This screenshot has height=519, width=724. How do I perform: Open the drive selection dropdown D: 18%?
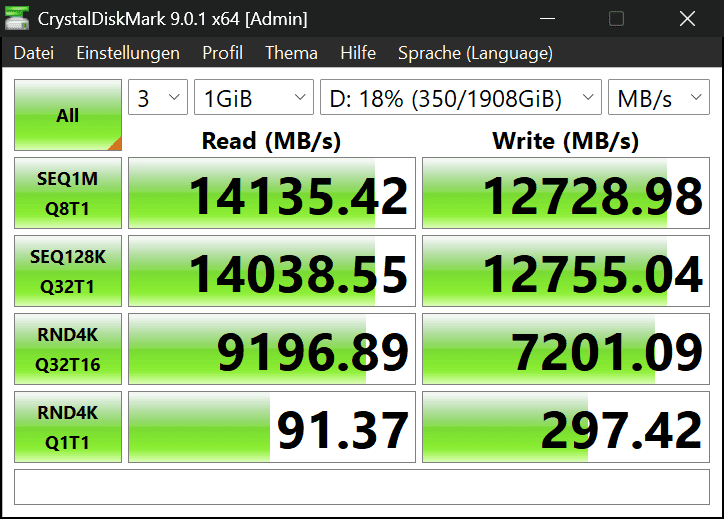[461, 97]
